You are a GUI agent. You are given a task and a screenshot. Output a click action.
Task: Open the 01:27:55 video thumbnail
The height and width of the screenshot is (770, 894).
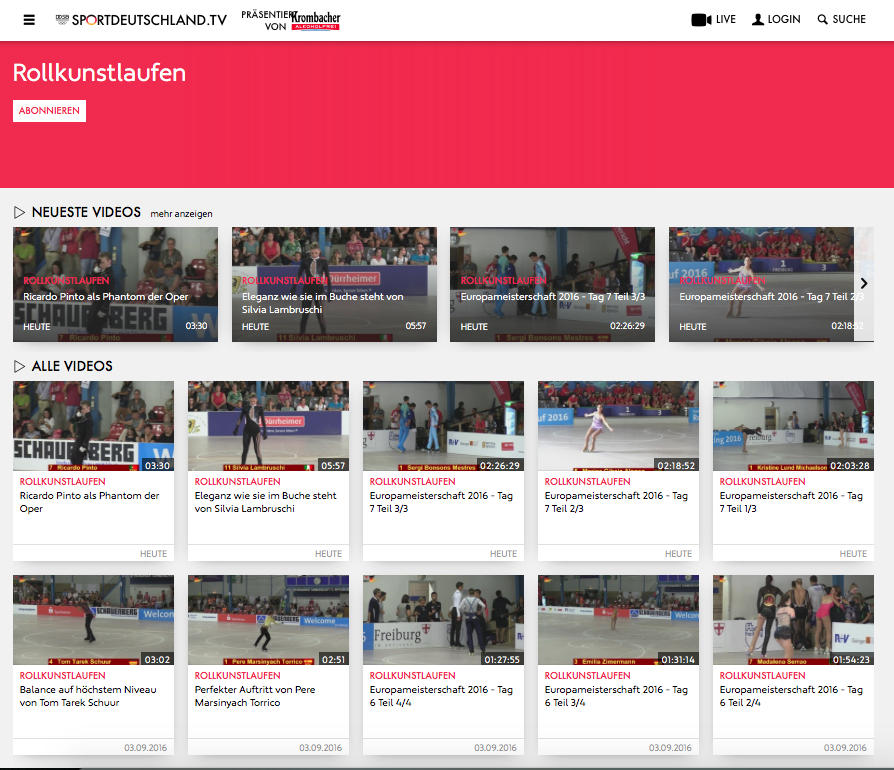[x=444, y=620]
